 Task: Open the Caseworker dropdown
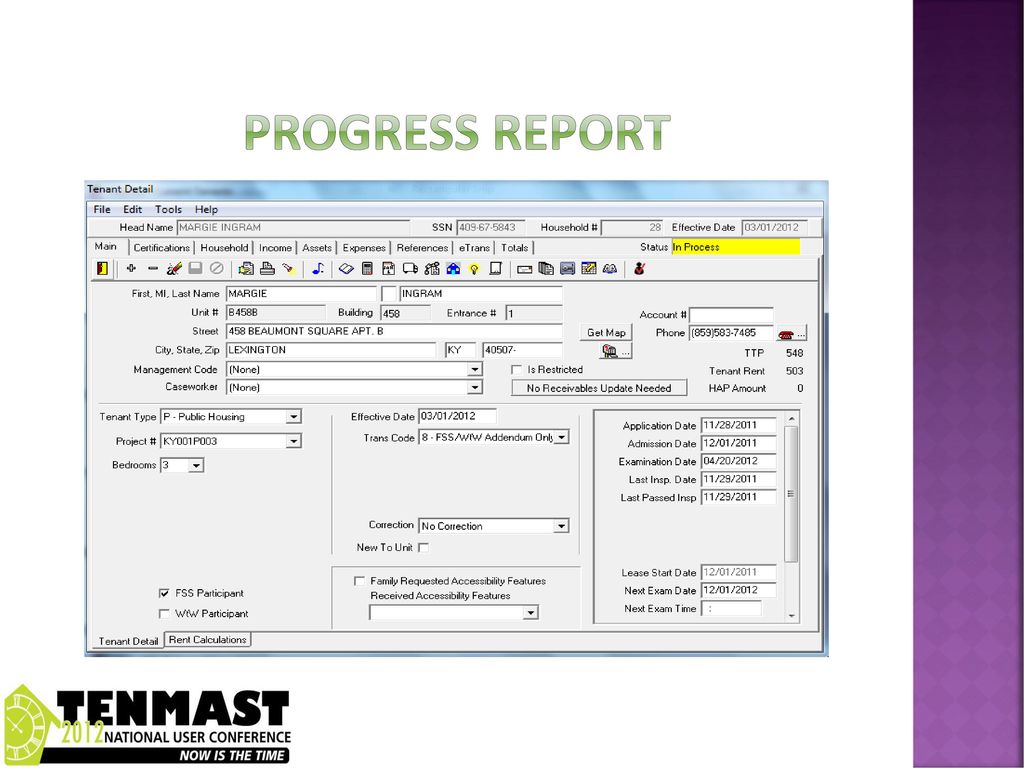point(475,387)
